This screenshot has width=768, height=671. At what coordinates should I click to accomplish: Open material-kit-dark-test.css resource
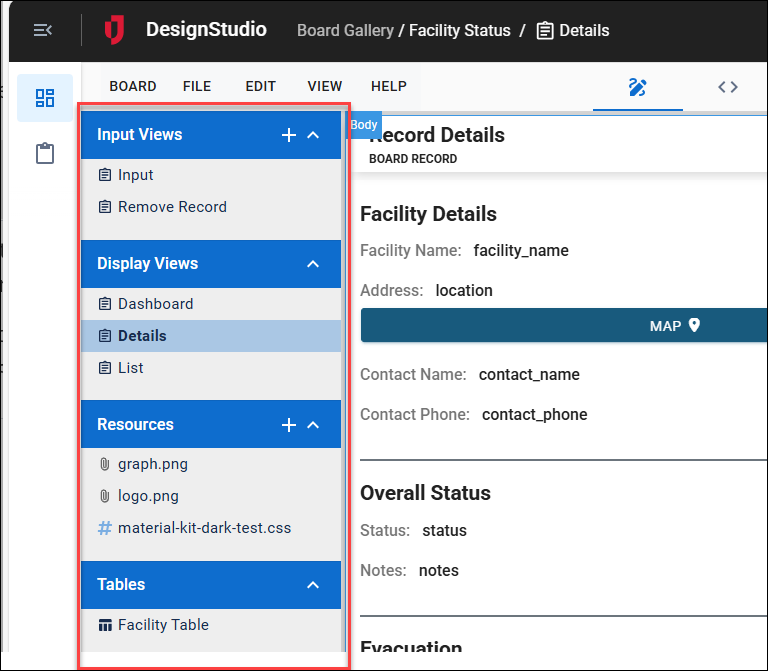click(x=204, y=528)
